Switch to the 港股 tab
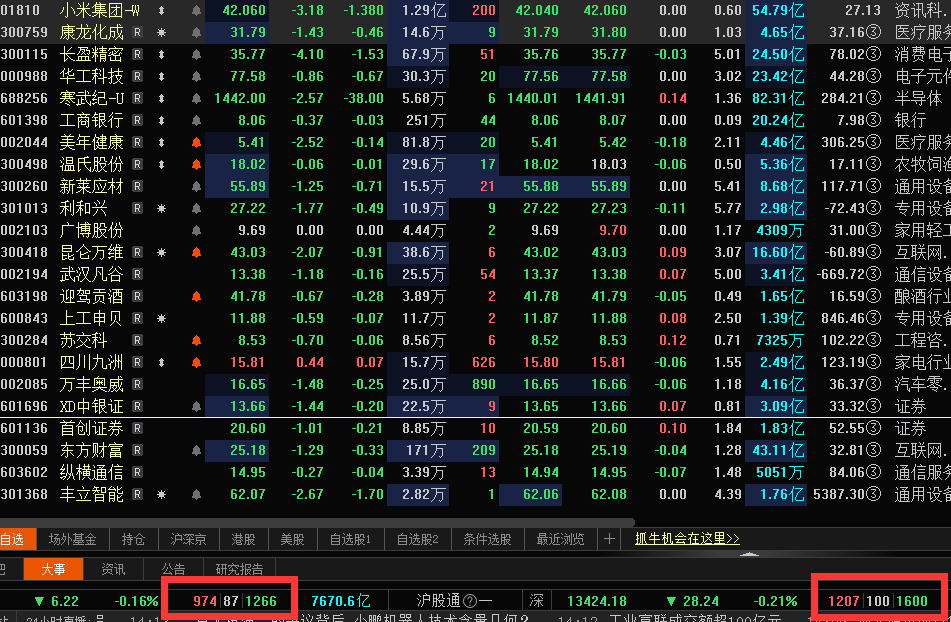The width and height of the screenshot is (951, 622). click(243, 539)
